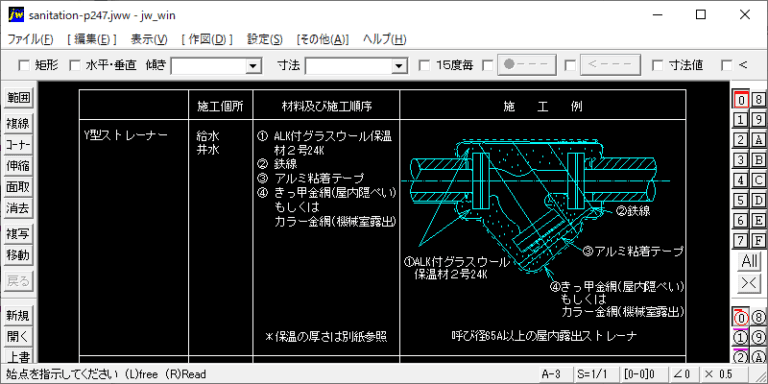Viewport: 768px width, 384px height.
Task: Click the A-3 paper size status button
Action: pos(555,374)
